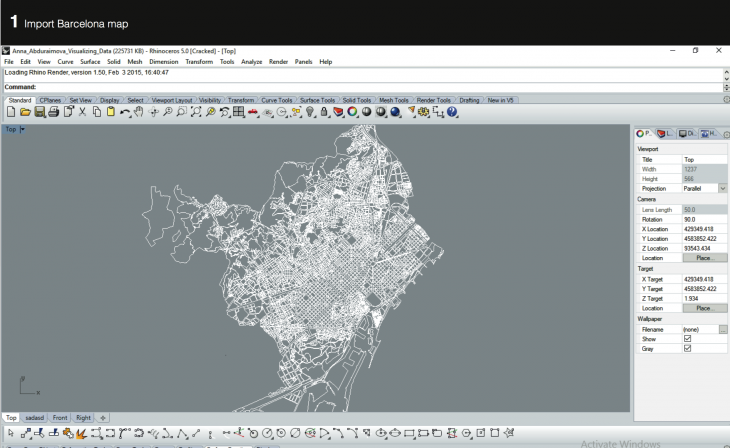Click the Rotate view icon
The height and width of the screenshot is (448, 730).
153,112
